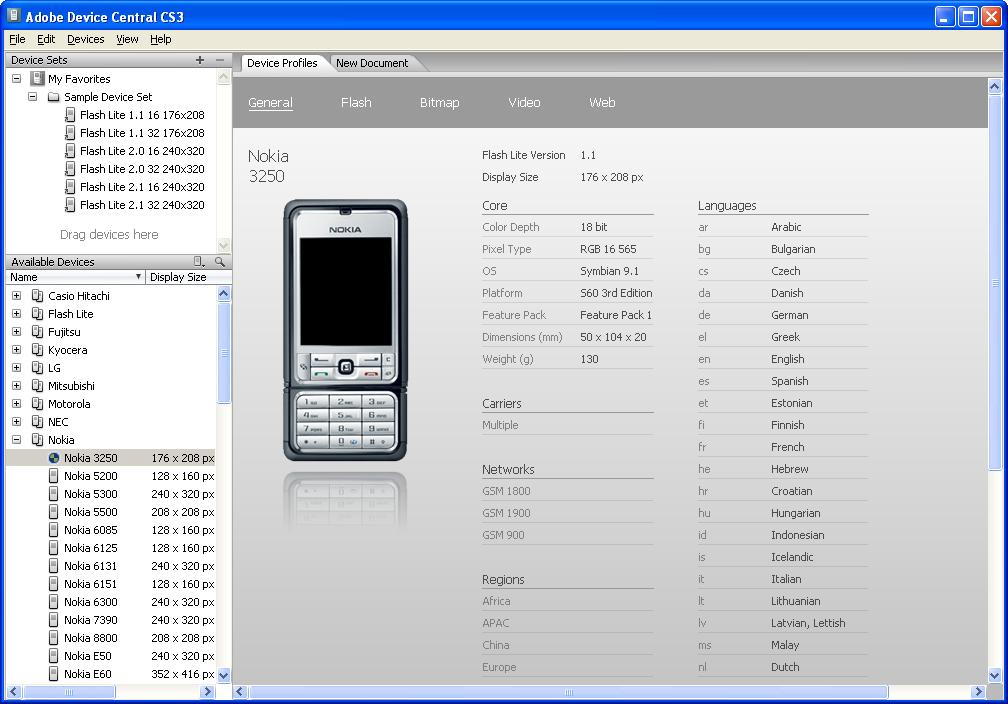
Task: Open the View menu
Action: (127, 39)
